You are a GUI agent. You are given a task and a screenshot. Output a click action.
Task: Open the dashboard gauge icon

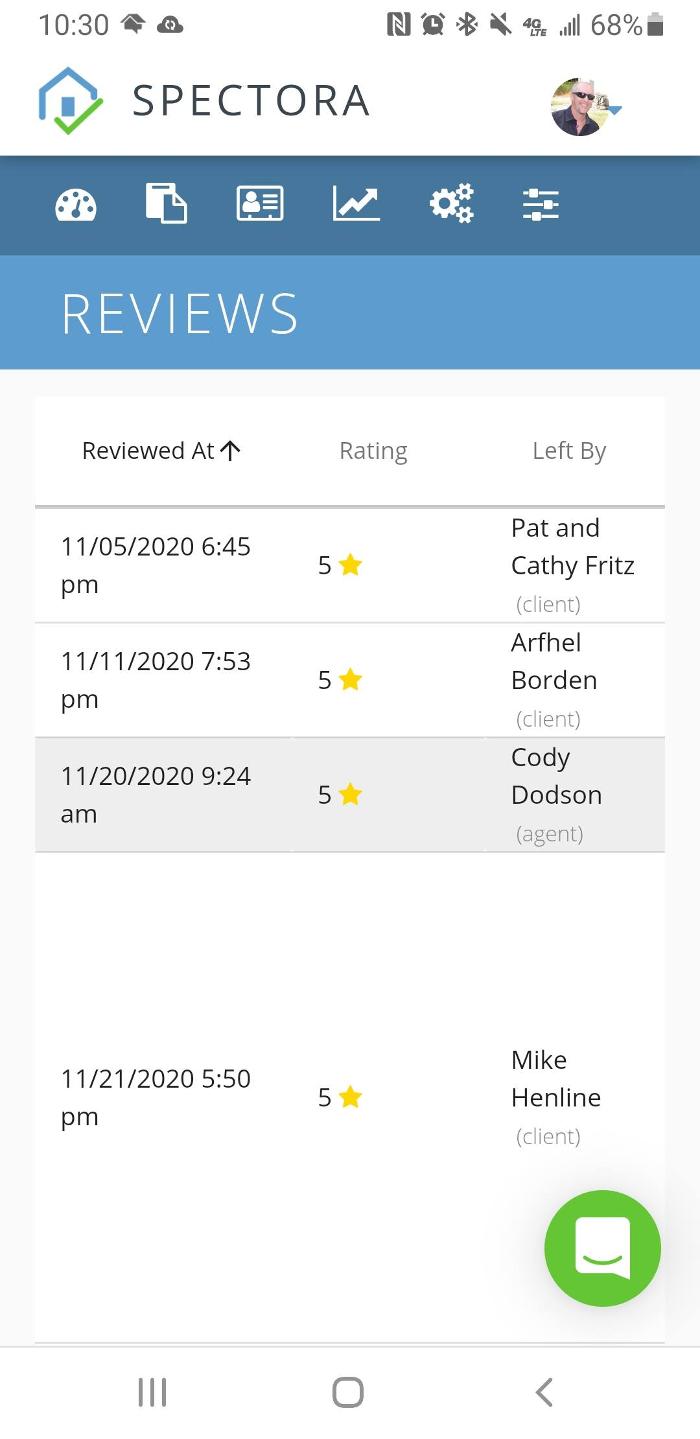point(76,205)
